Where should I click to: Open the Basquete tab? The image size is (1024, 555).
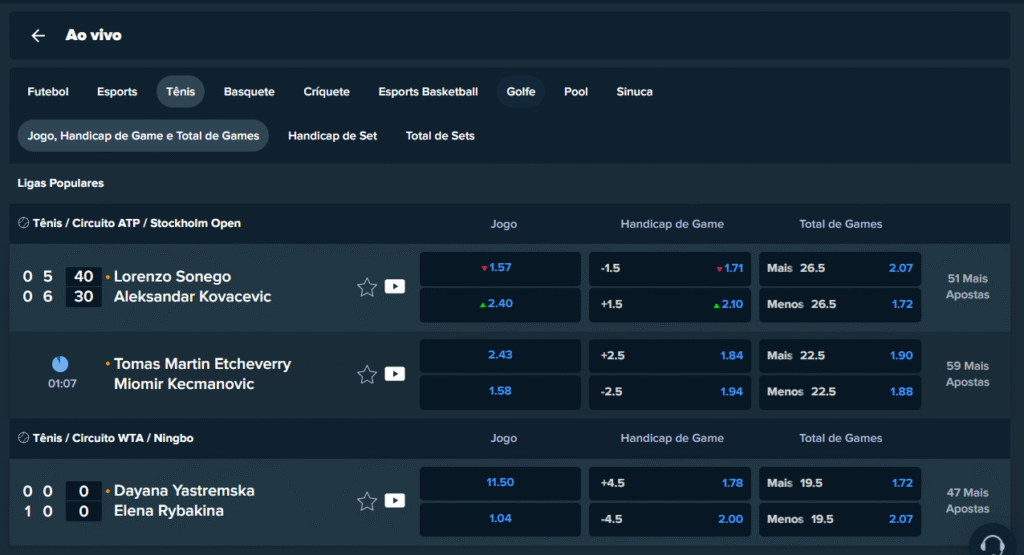pyautogui.click(x=249, y=91)
